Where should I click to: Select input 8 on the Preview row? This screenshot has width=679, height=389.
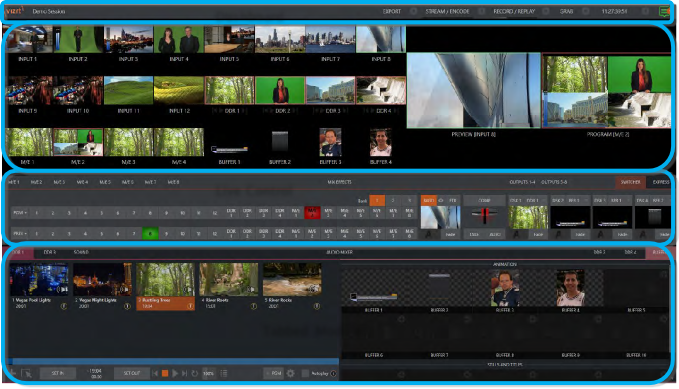(150, 233)
